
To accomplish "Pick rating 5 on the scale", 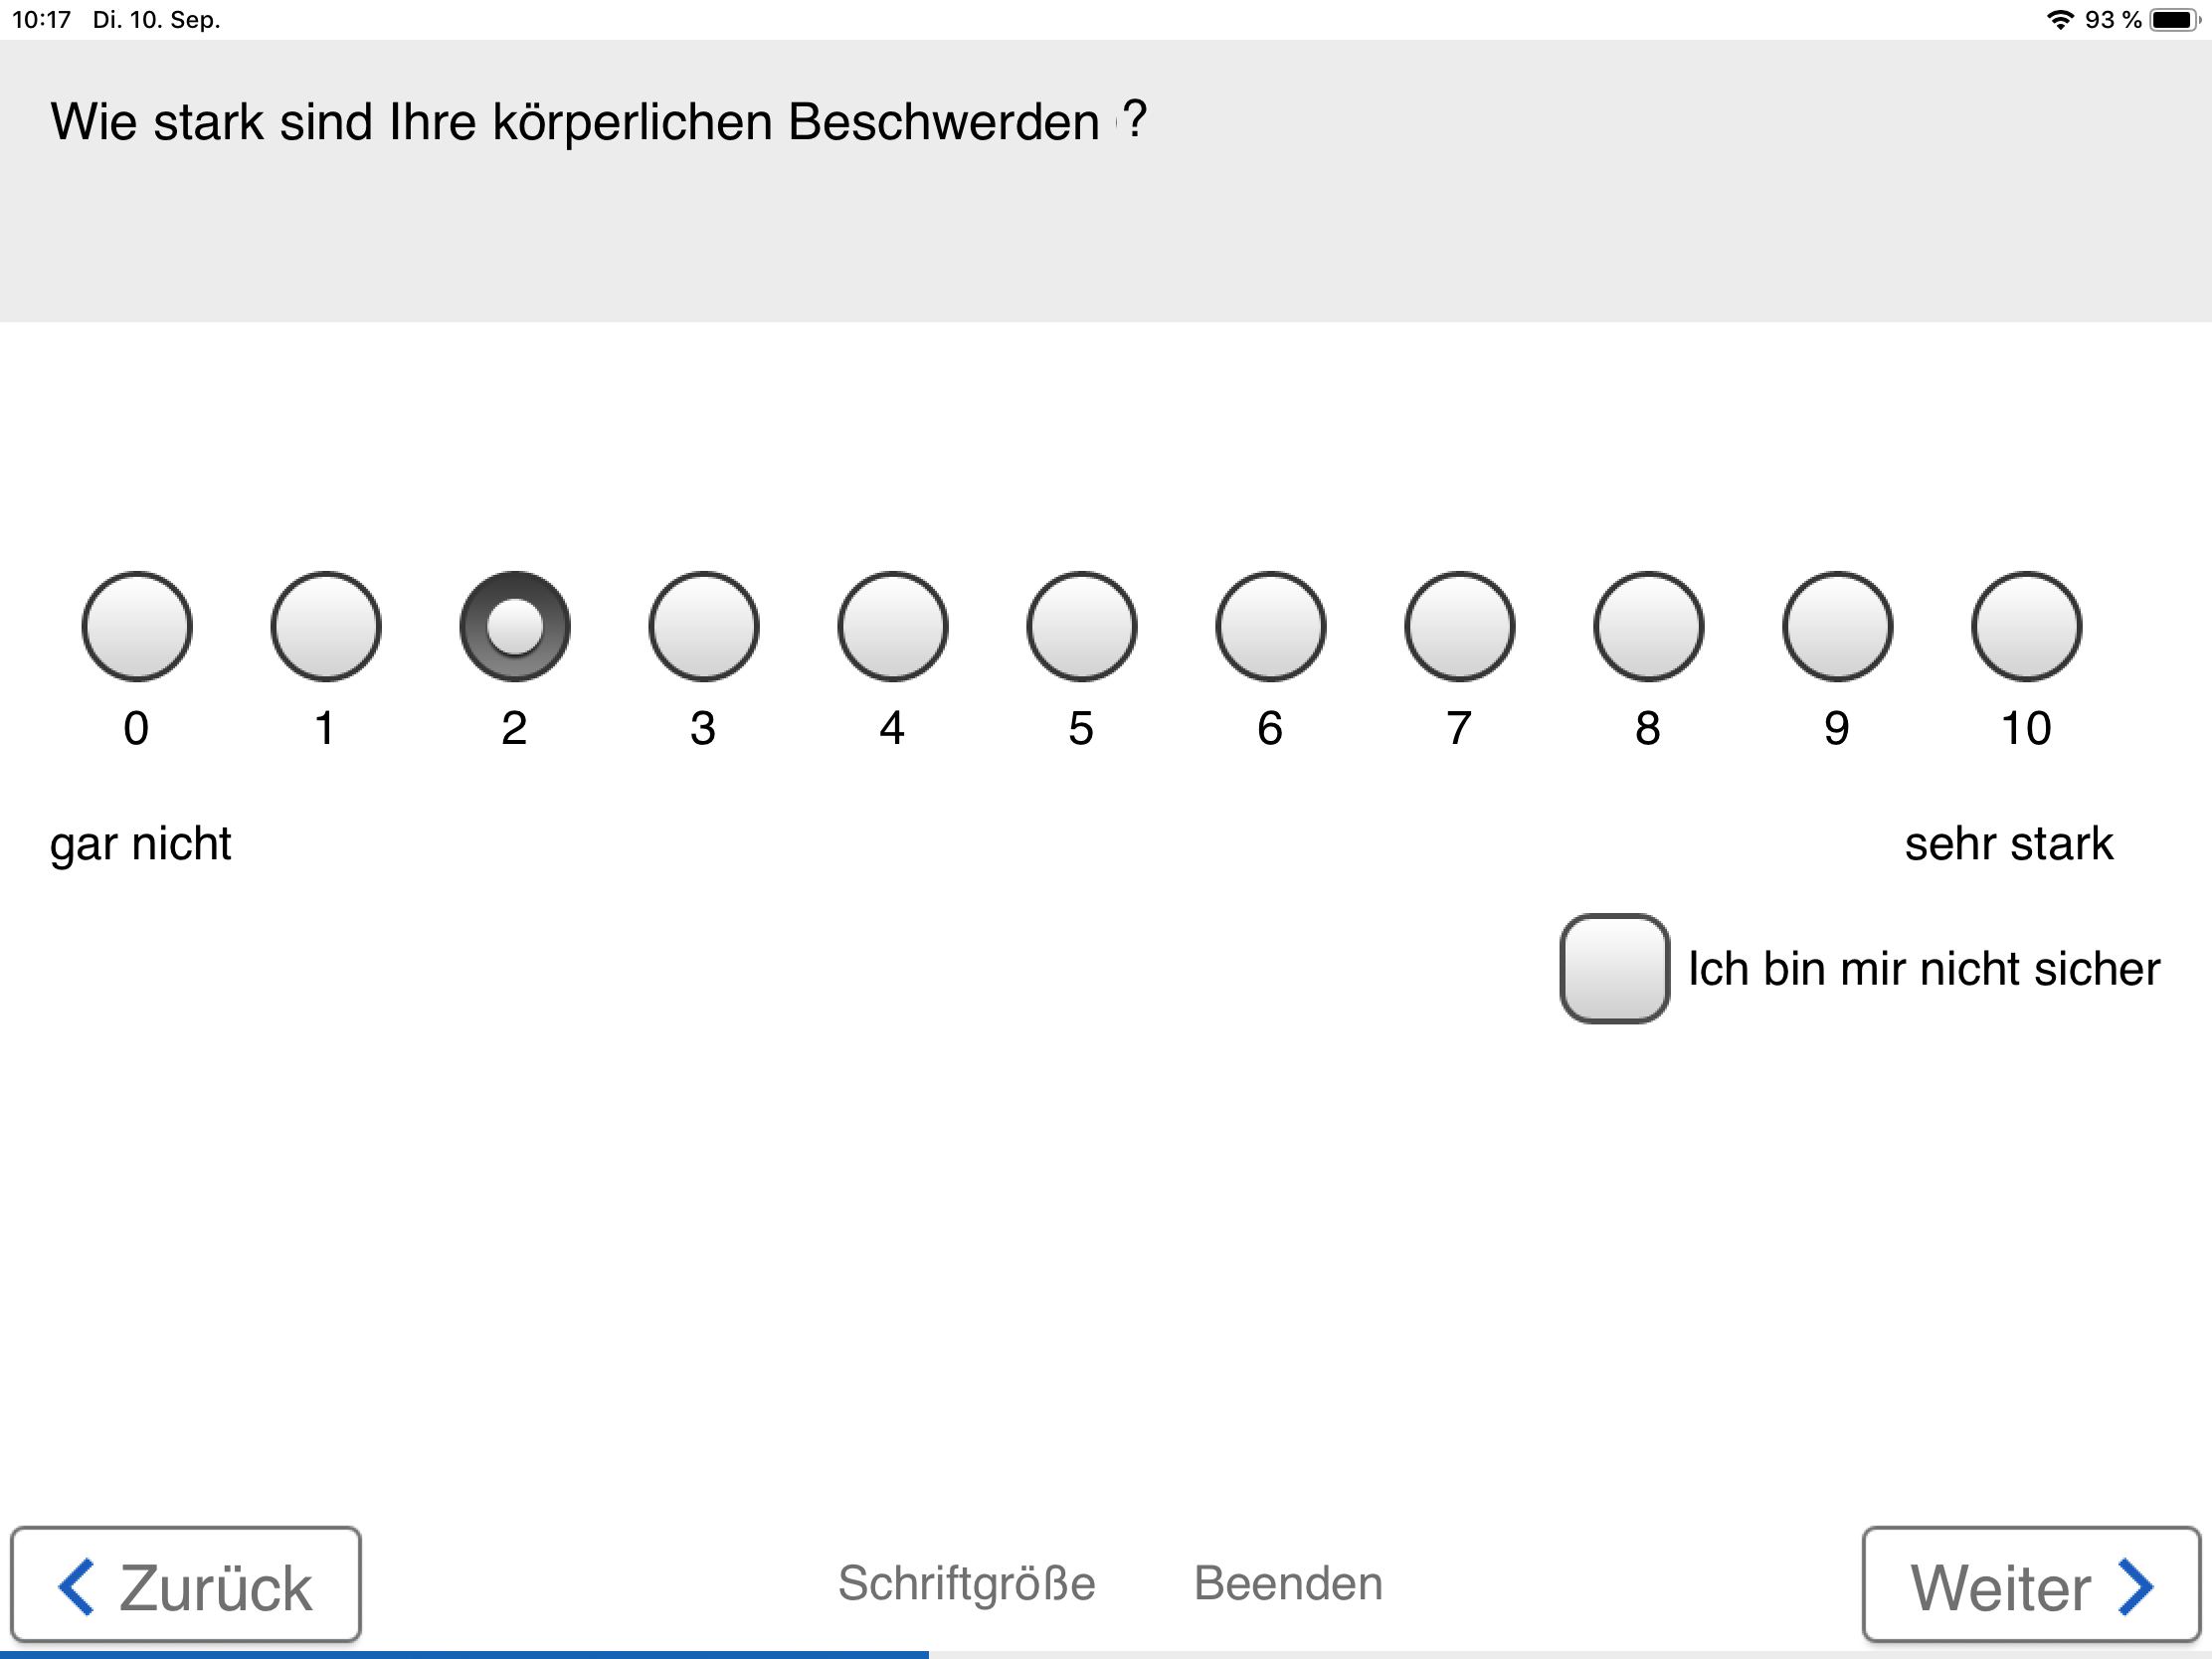I will pos(1082,627).
